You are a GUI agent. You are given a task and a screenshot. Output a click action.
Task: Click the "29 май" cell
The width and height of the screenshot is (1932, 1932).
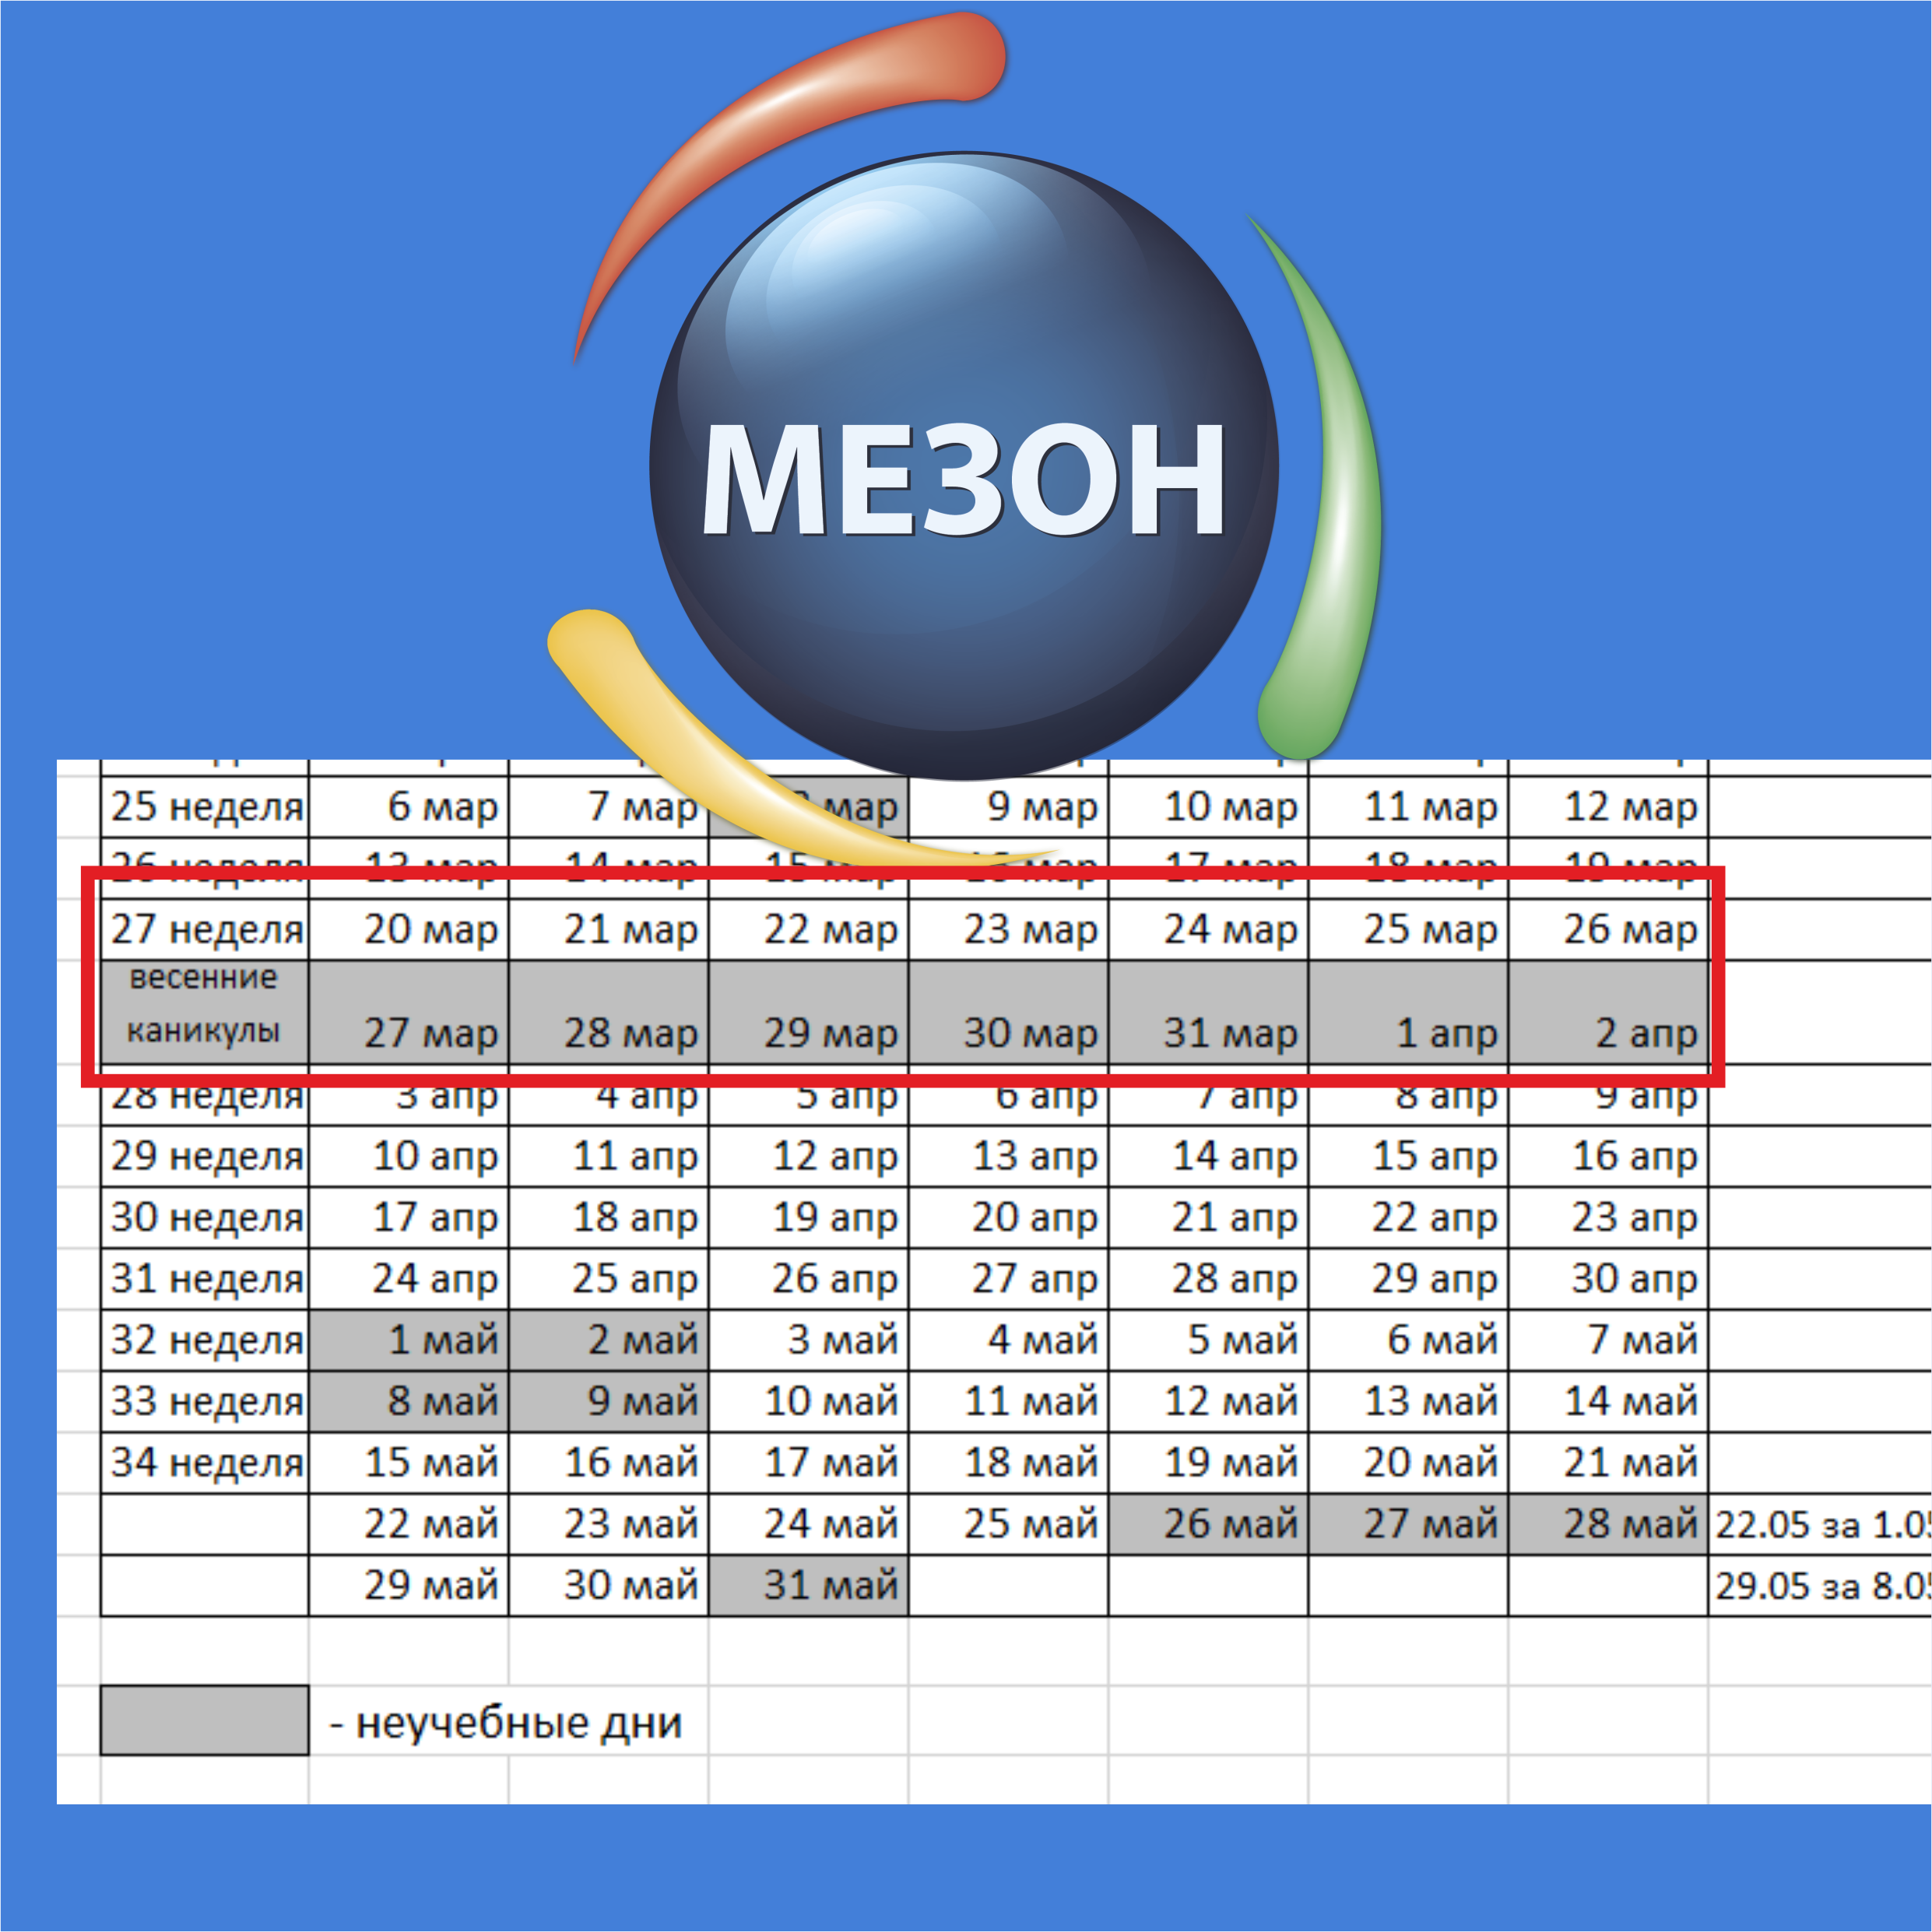pyautogui.click(x=409, y=1586)
